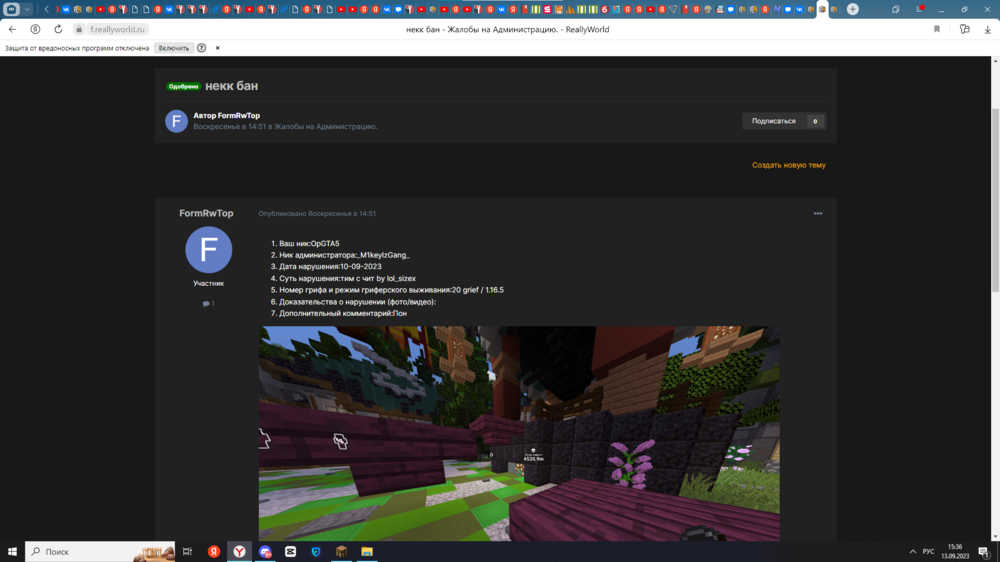
Task: Open the browser collections/extensions icon
Action: tap(964, 29)
